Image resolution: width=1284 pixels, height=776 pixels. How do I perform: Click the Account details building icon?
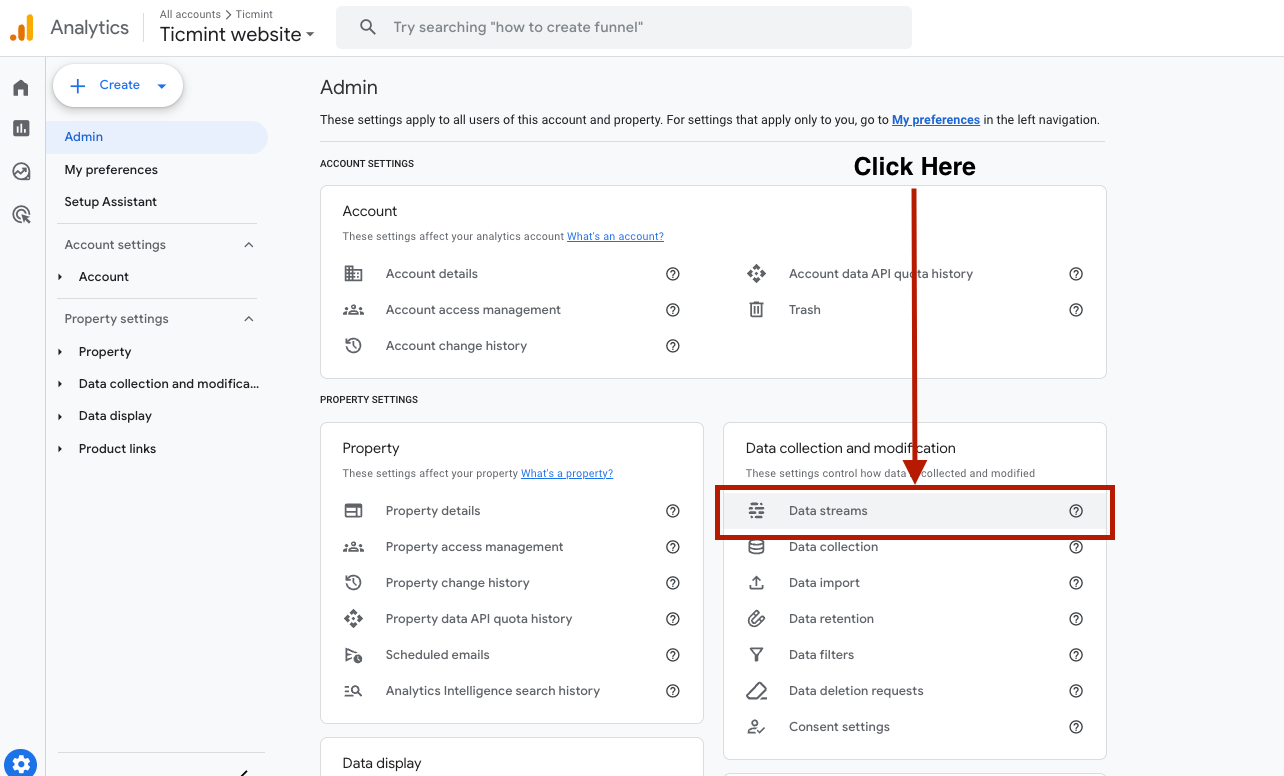(353, 274)
